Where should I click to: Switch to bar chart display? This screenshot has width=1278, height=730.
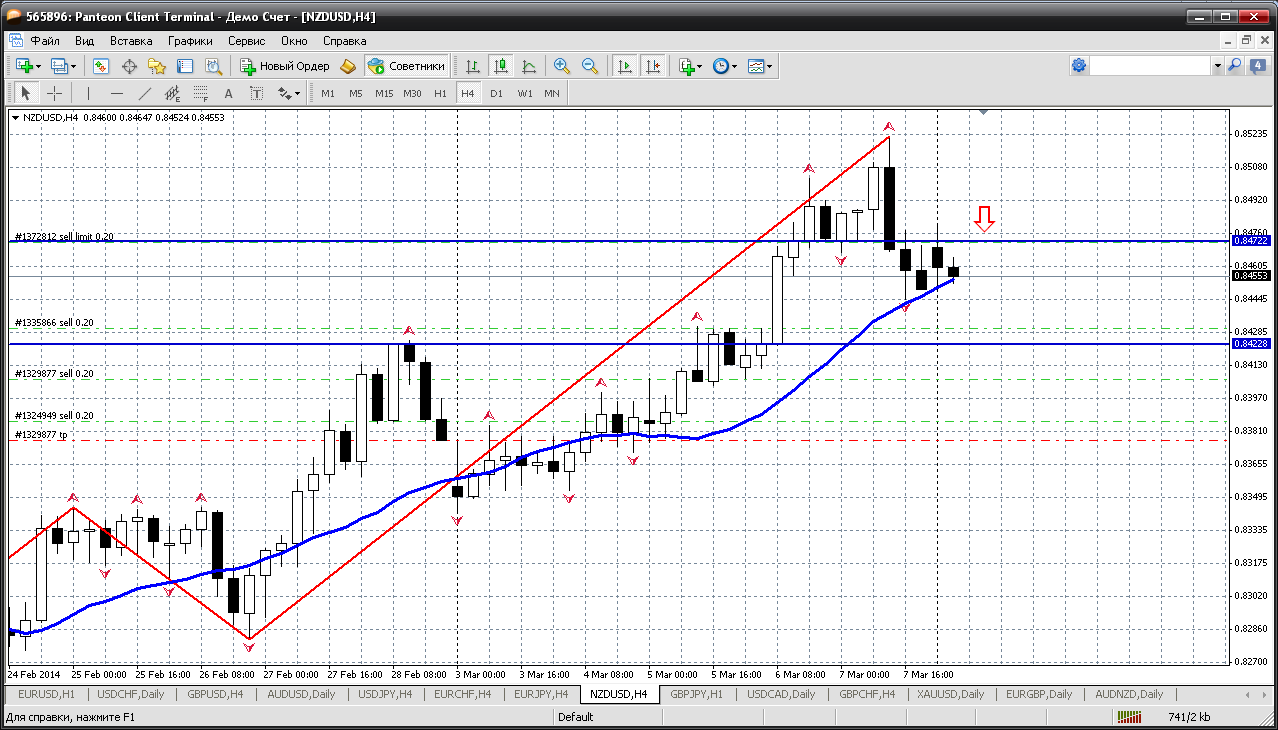[x=473, y=66]
